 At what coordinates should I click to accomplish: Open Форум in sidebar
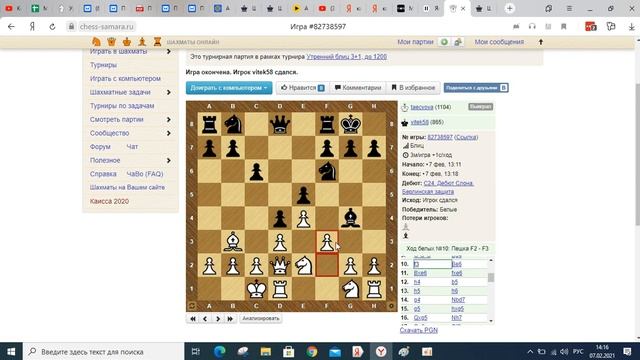tap(100, 147)
